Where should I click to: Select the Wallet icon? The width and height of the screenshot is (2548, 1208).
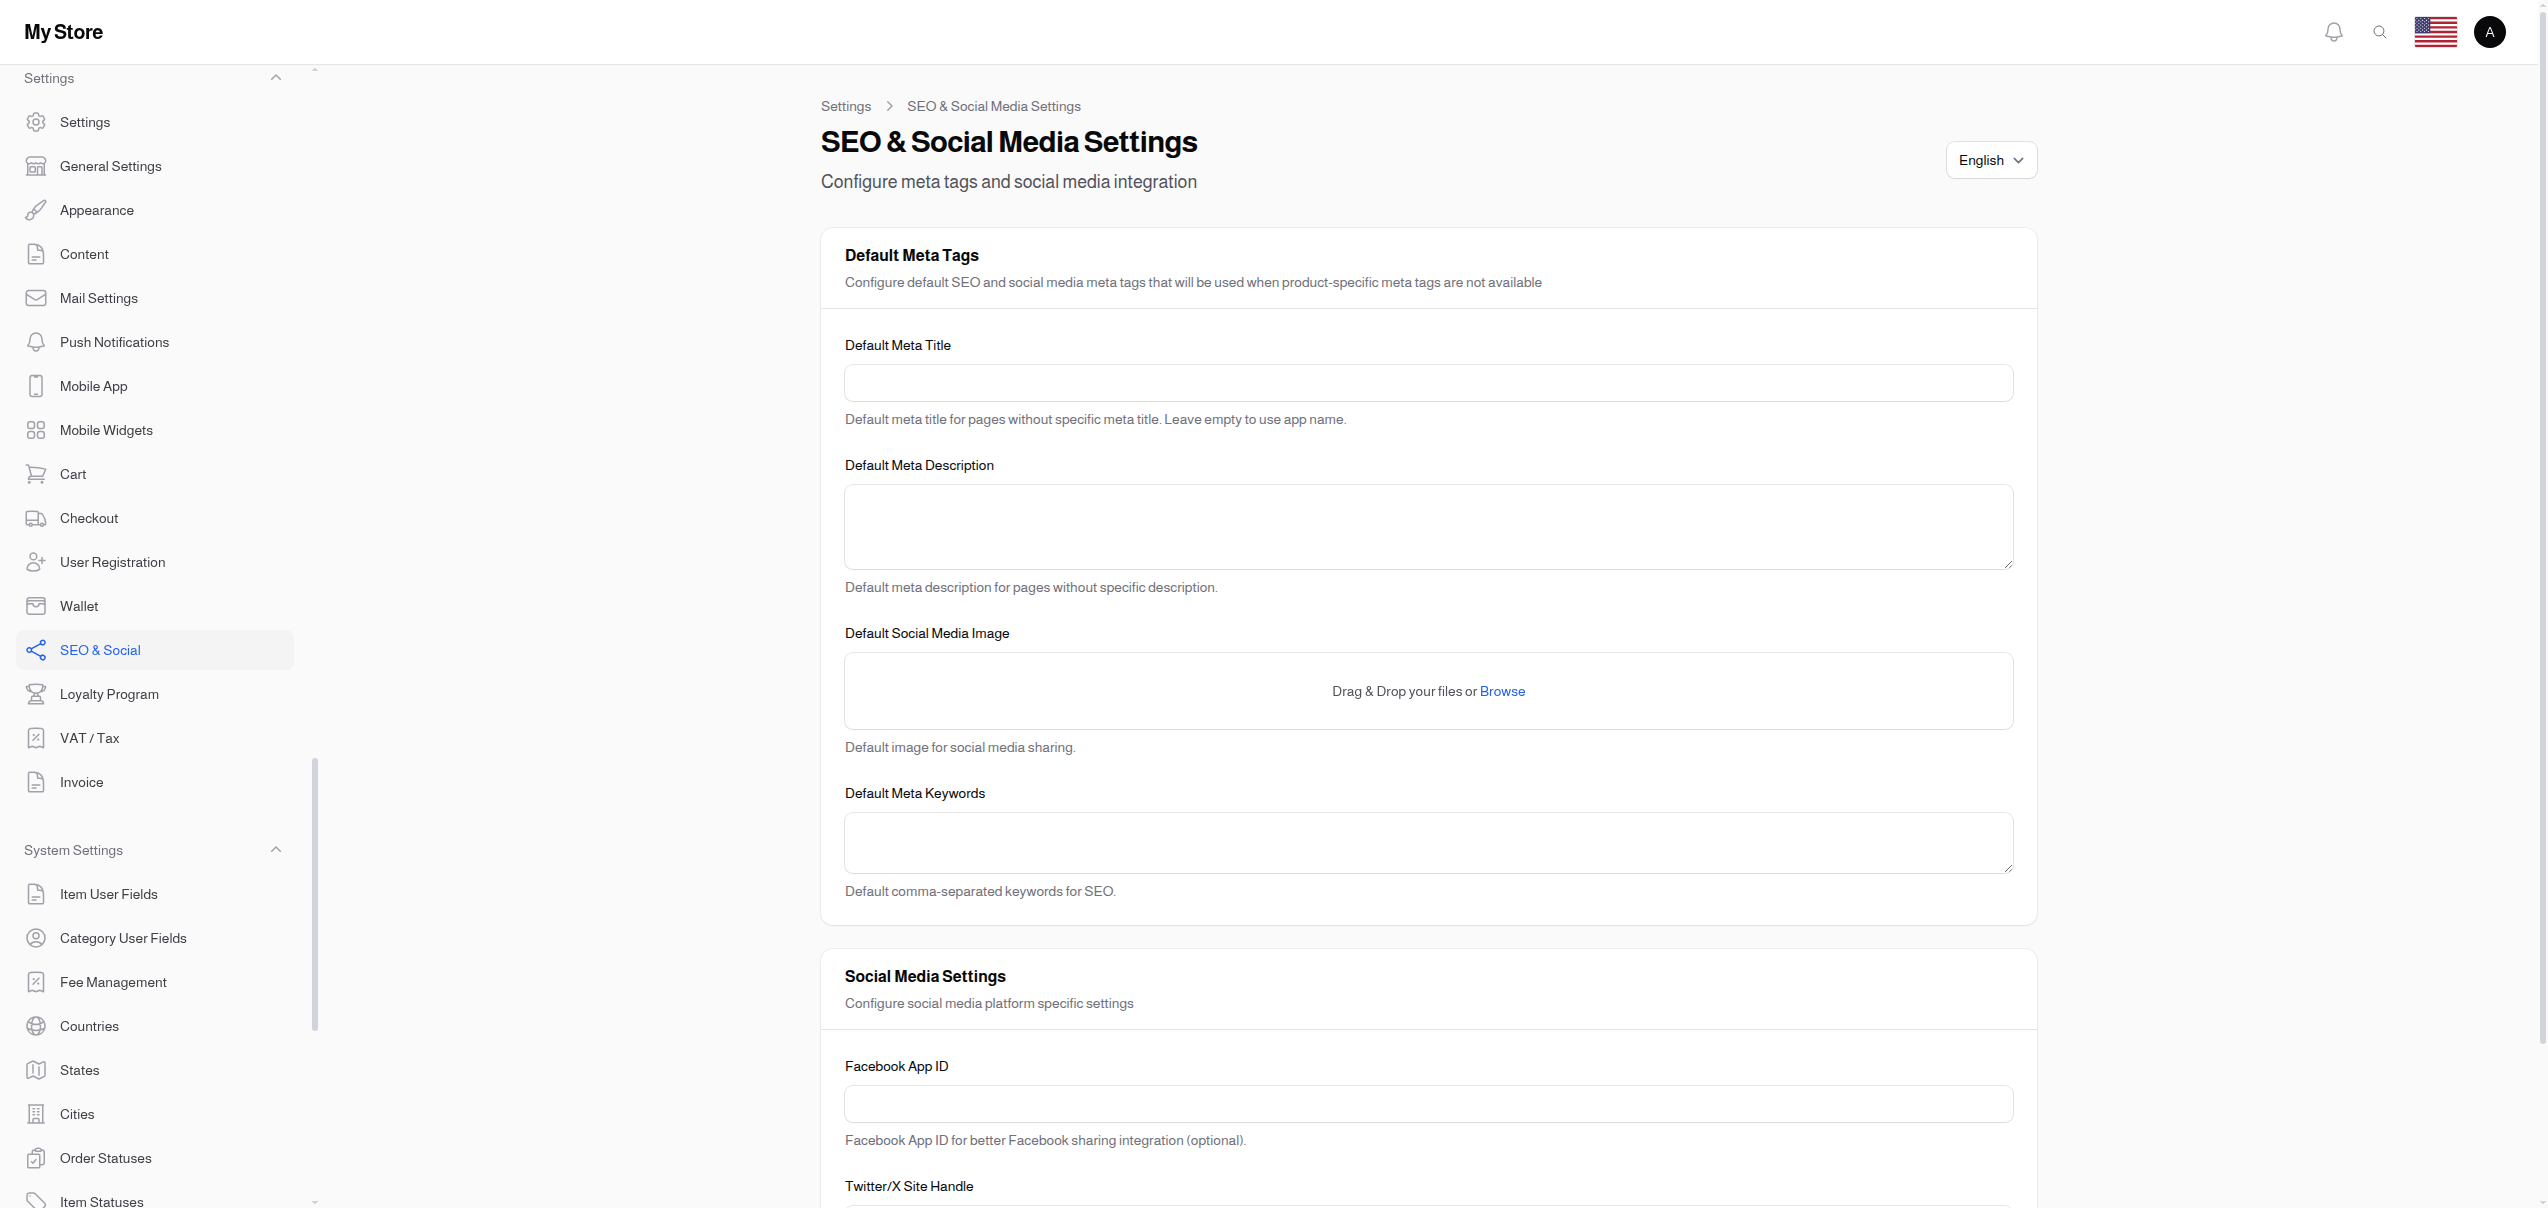[36, 606]
